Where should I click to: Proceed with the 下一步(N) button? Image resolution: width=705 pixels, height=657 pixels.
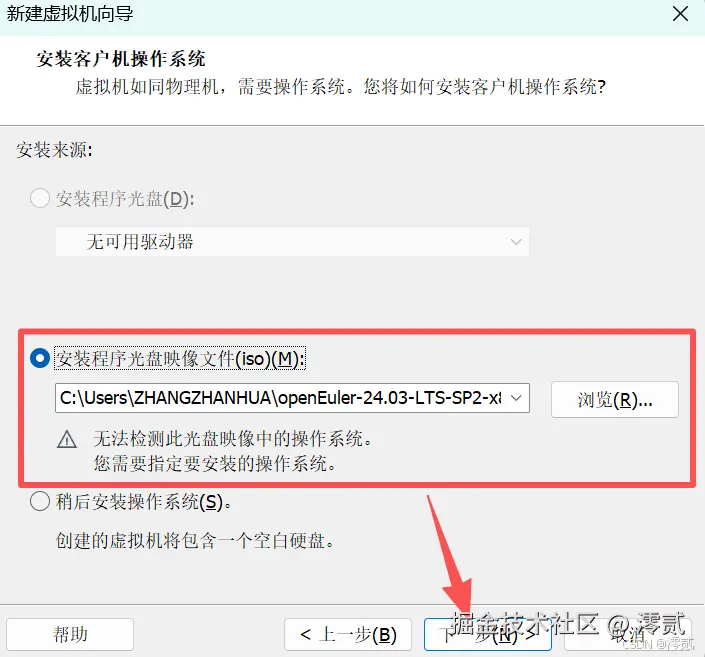click(x=488, y=634)
